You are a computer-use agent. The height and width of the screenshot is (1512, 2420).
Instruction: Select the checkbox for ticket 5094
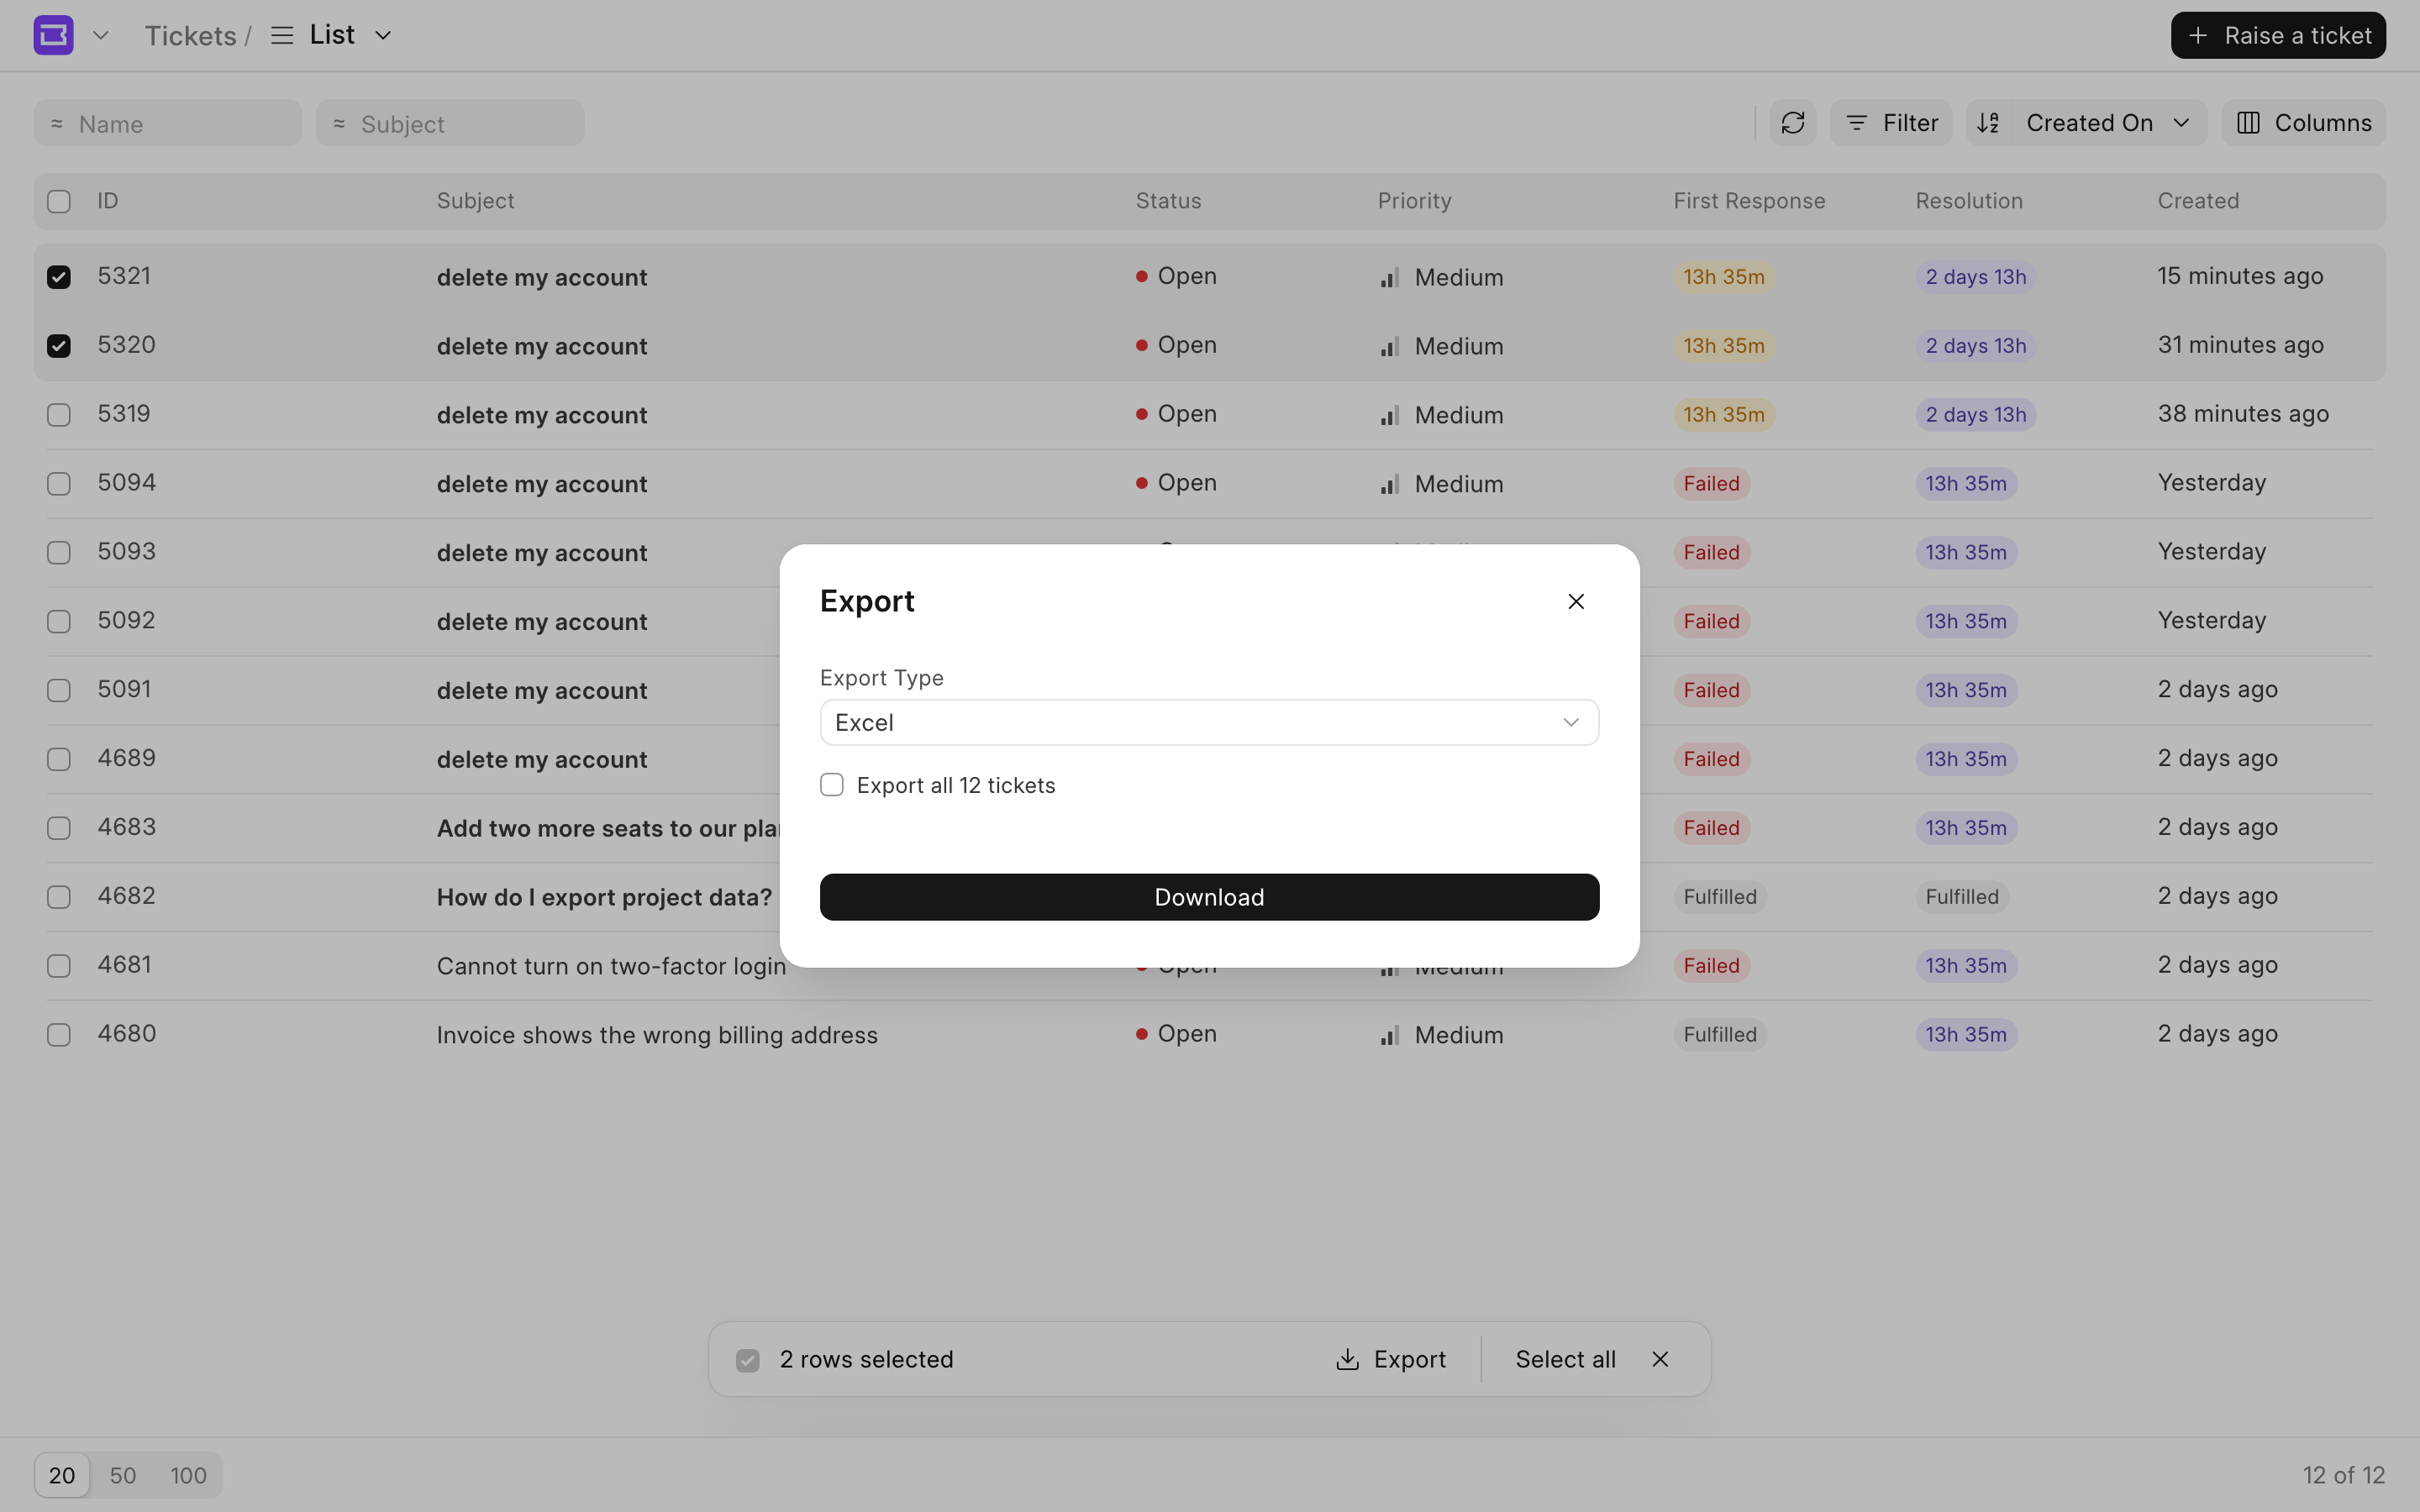pyautogui.click(x=59, y=484)
